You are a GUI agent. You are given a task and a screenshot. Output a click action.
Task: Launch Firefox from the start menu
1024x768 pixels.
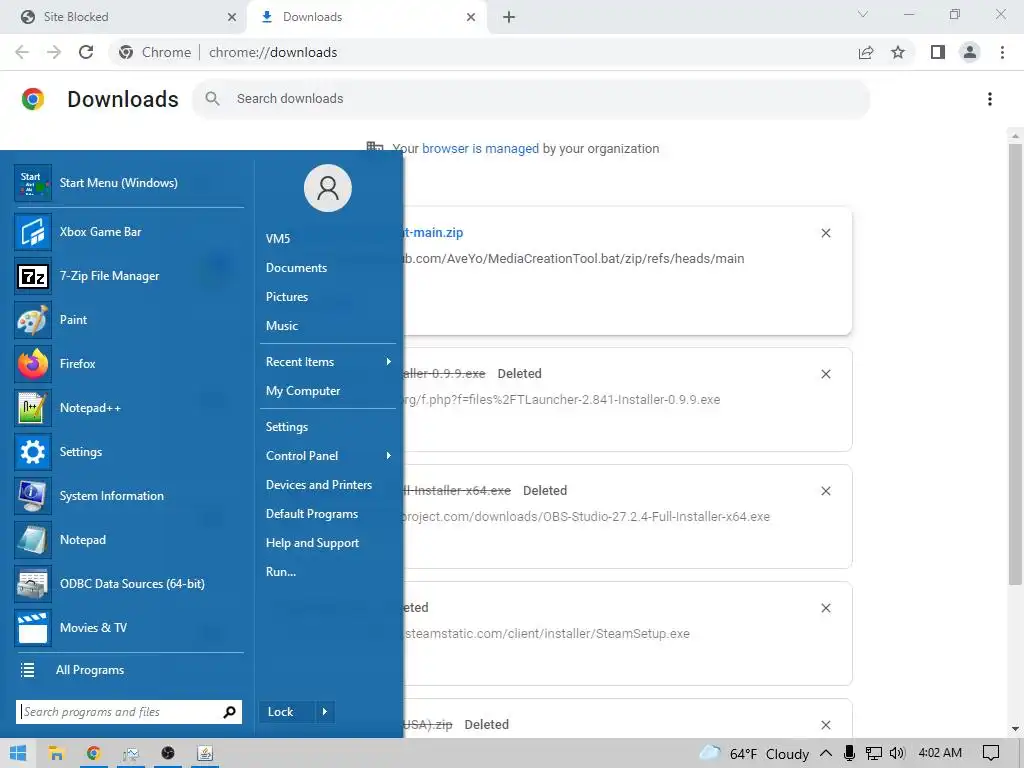click(x=129, y=364)
